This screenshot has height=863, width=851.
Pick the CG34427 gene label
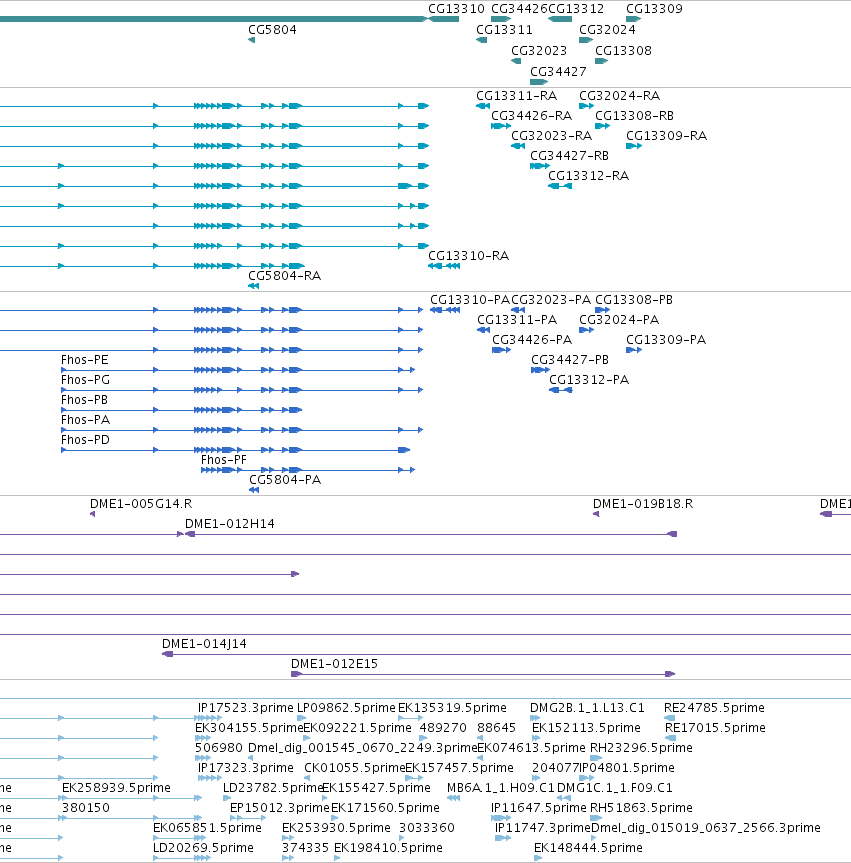[558, 72]
